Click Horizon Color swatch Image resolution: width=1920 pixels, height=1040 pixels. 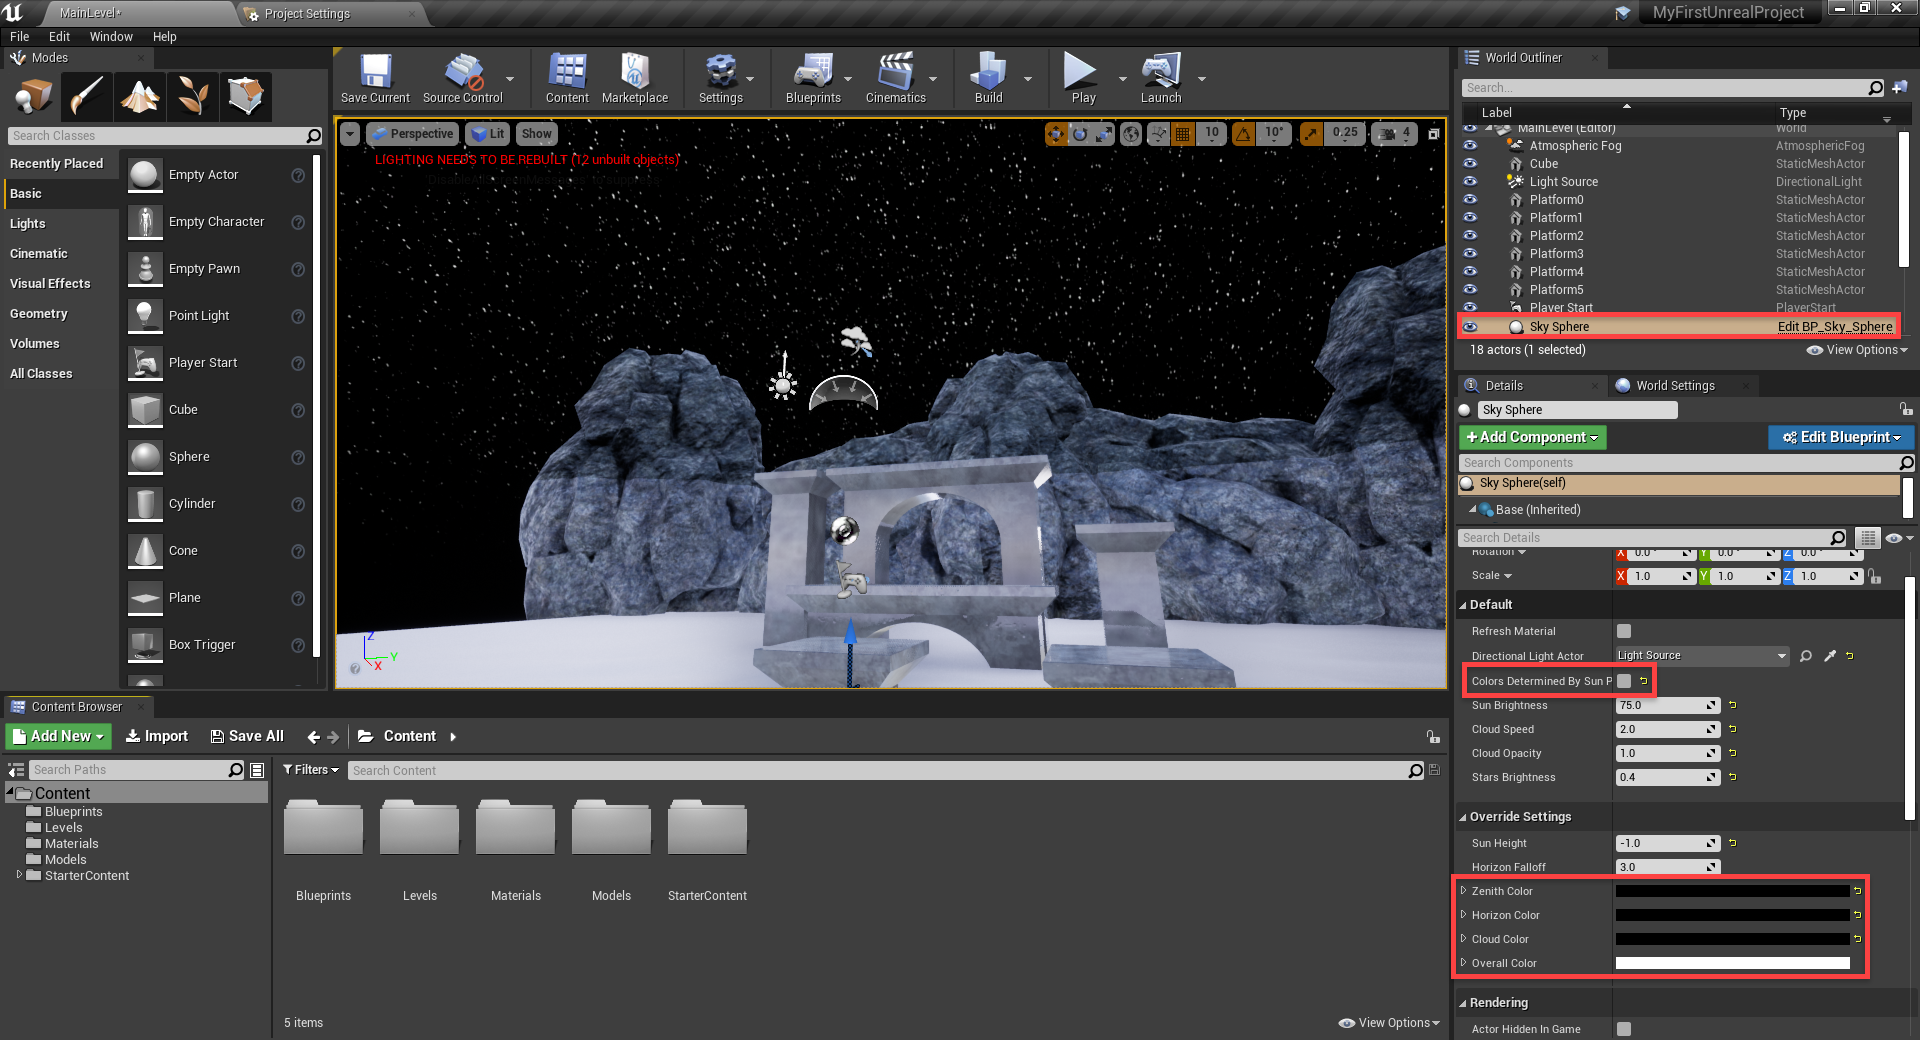(x=1732, y=915)
